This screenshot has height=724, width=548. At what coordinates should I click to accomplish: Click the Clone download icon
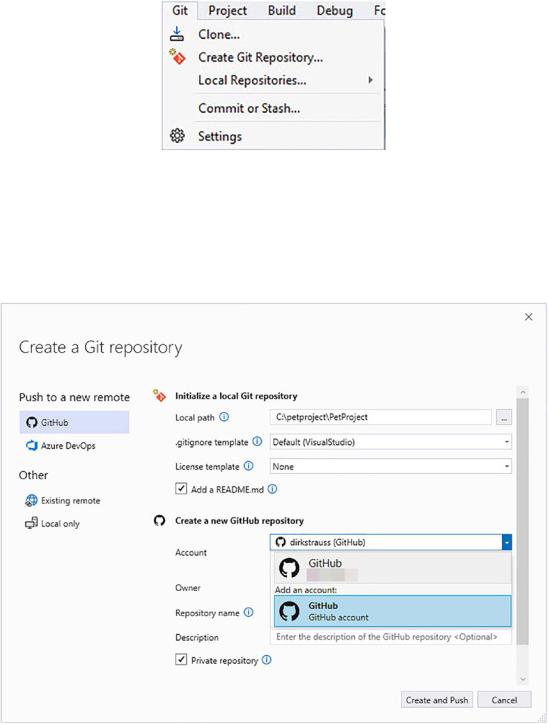[177, 34]
